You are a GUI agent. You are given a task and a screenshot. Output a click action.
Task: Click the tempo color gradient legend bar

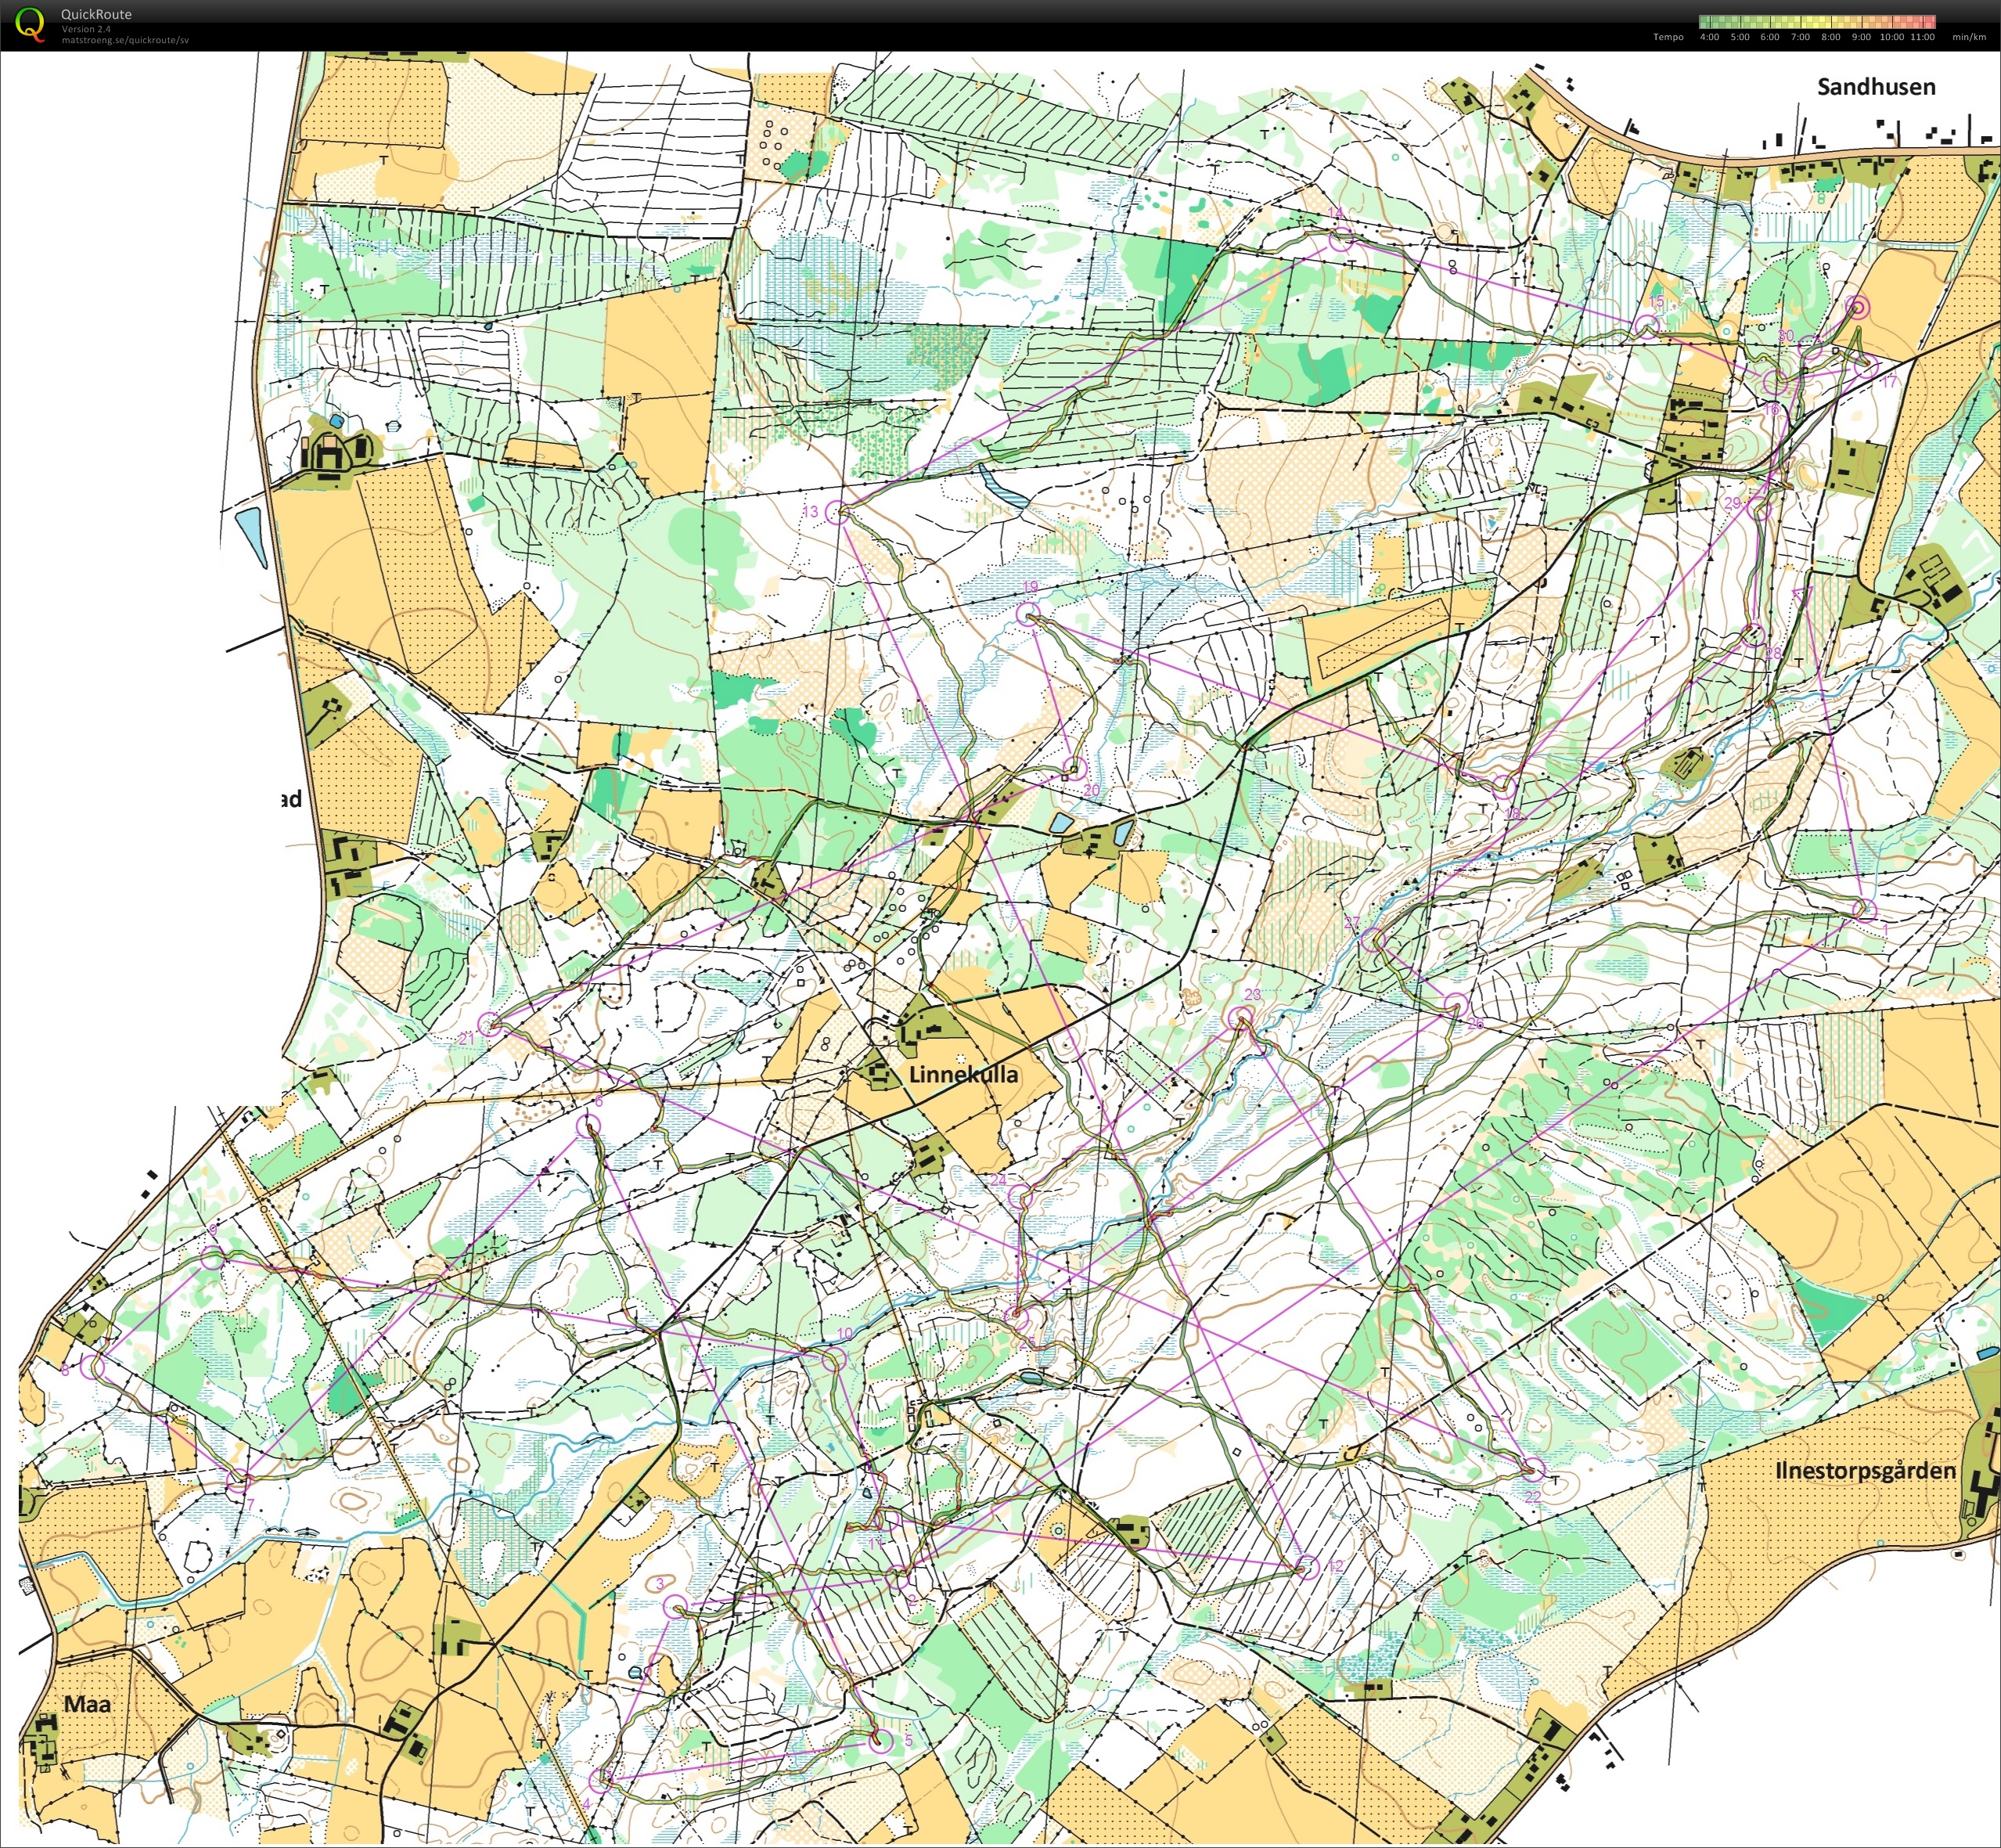click(x=1817, y=21)
